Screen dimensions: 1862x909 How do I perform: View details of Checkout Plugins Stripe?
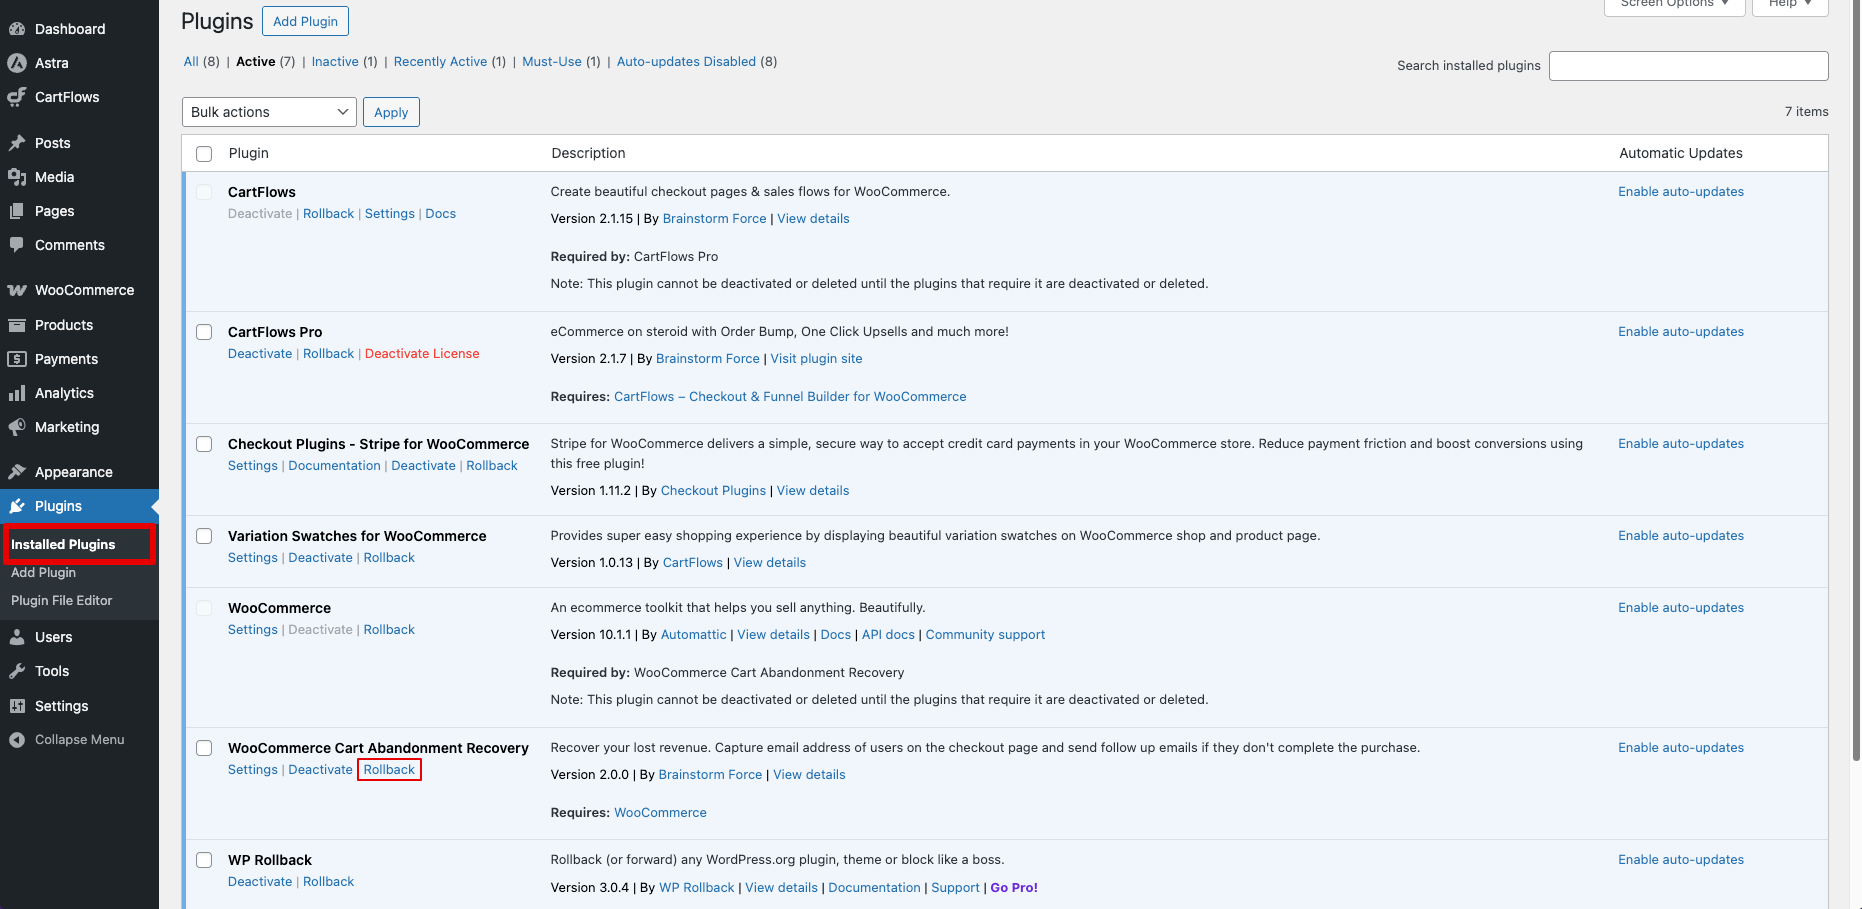(x=813, y=491)
